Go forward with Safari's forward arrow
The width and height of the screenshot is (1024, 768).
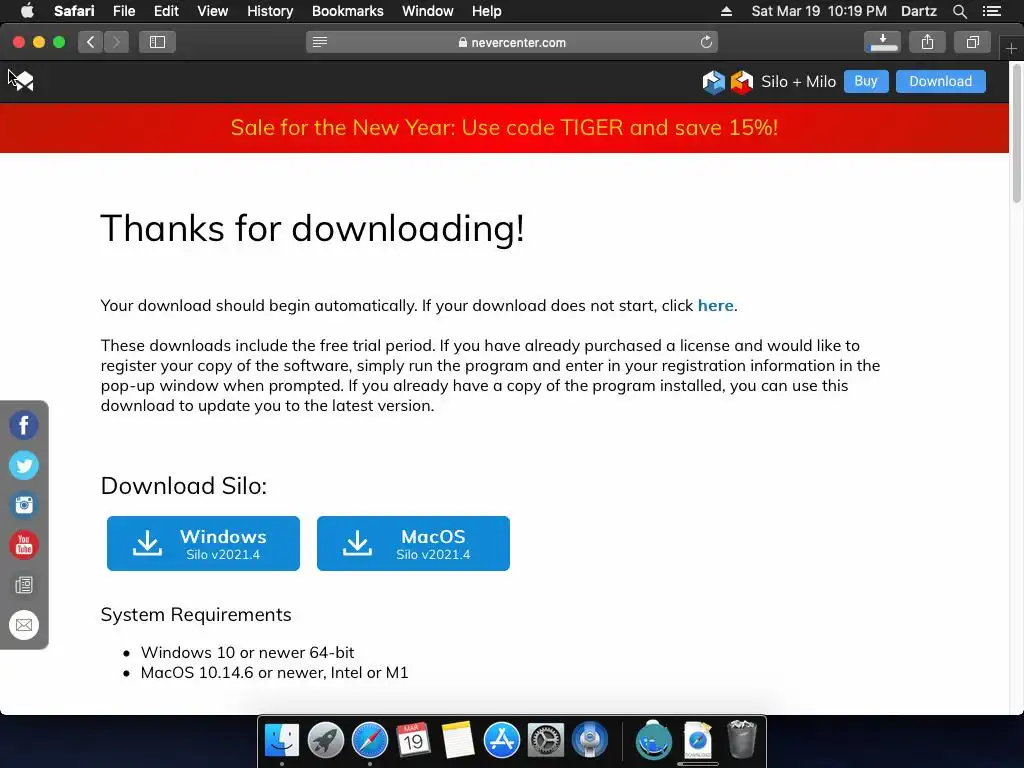click(116, 42)
